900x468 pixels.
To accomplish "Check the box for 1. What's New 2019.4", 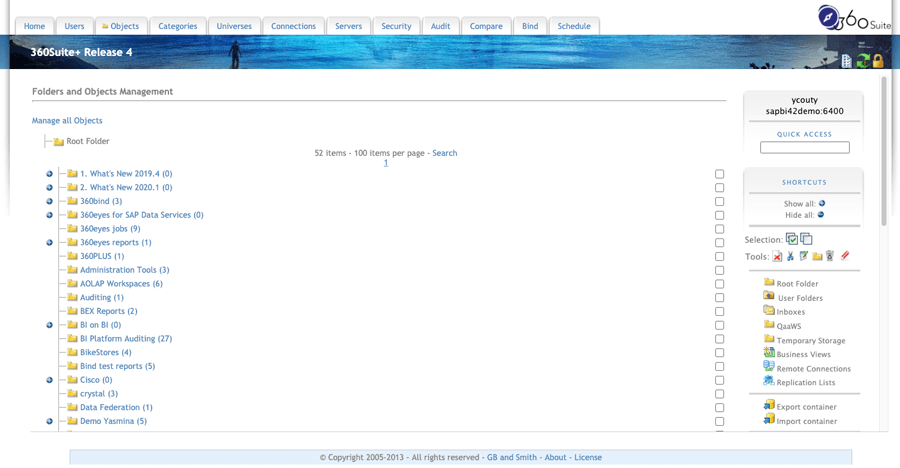I will tap(719, 174).
